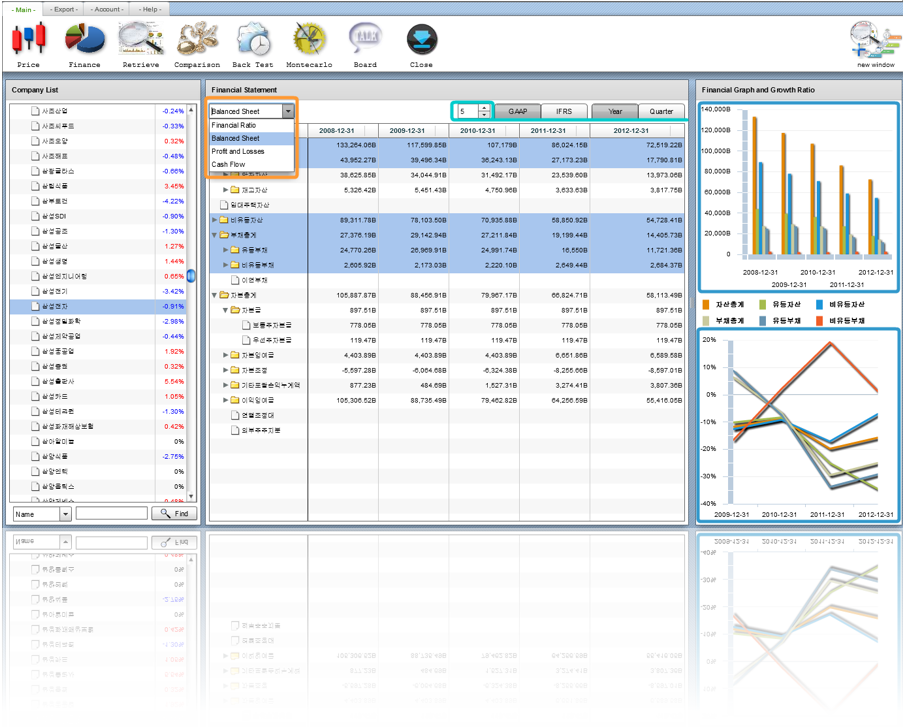
Task: Enable Quarter view for financial data
Action: 660,111
